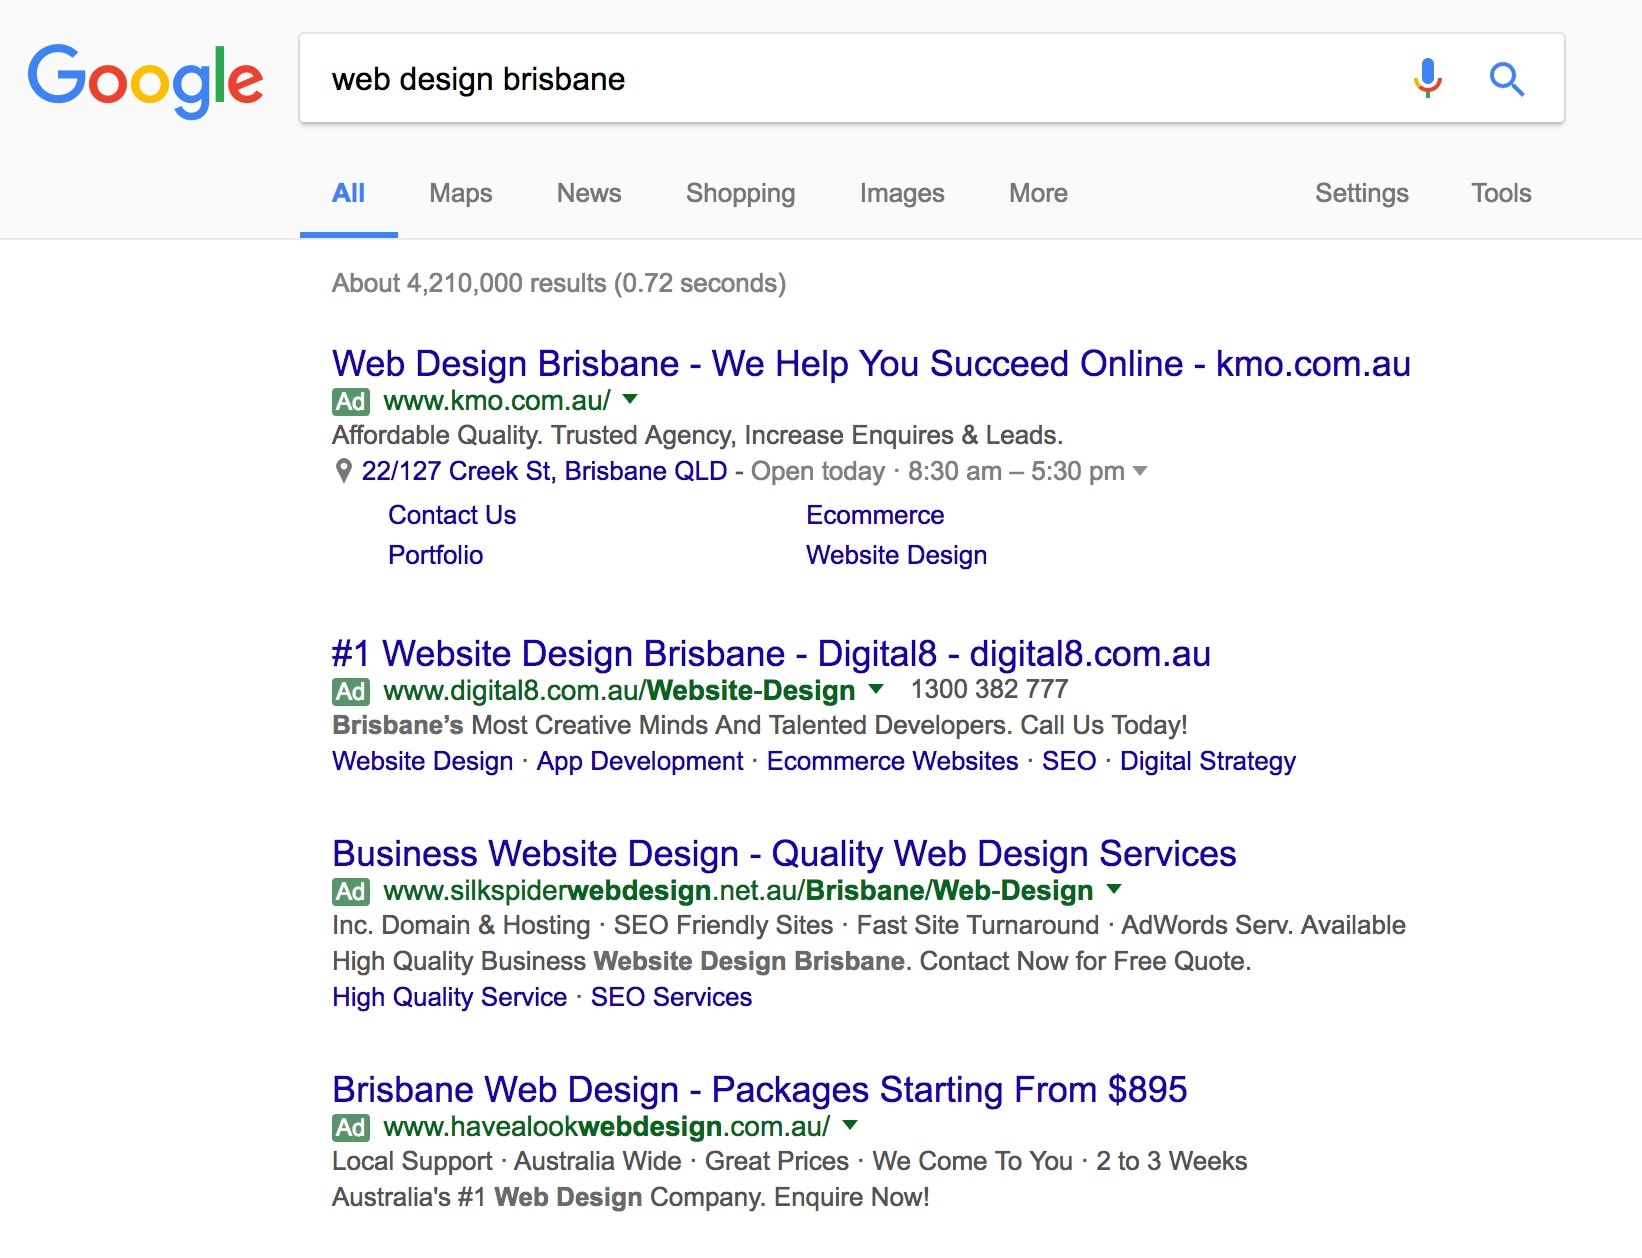Open dropdown arrow beside digital8.com.au URL

[x=876, y=689]
